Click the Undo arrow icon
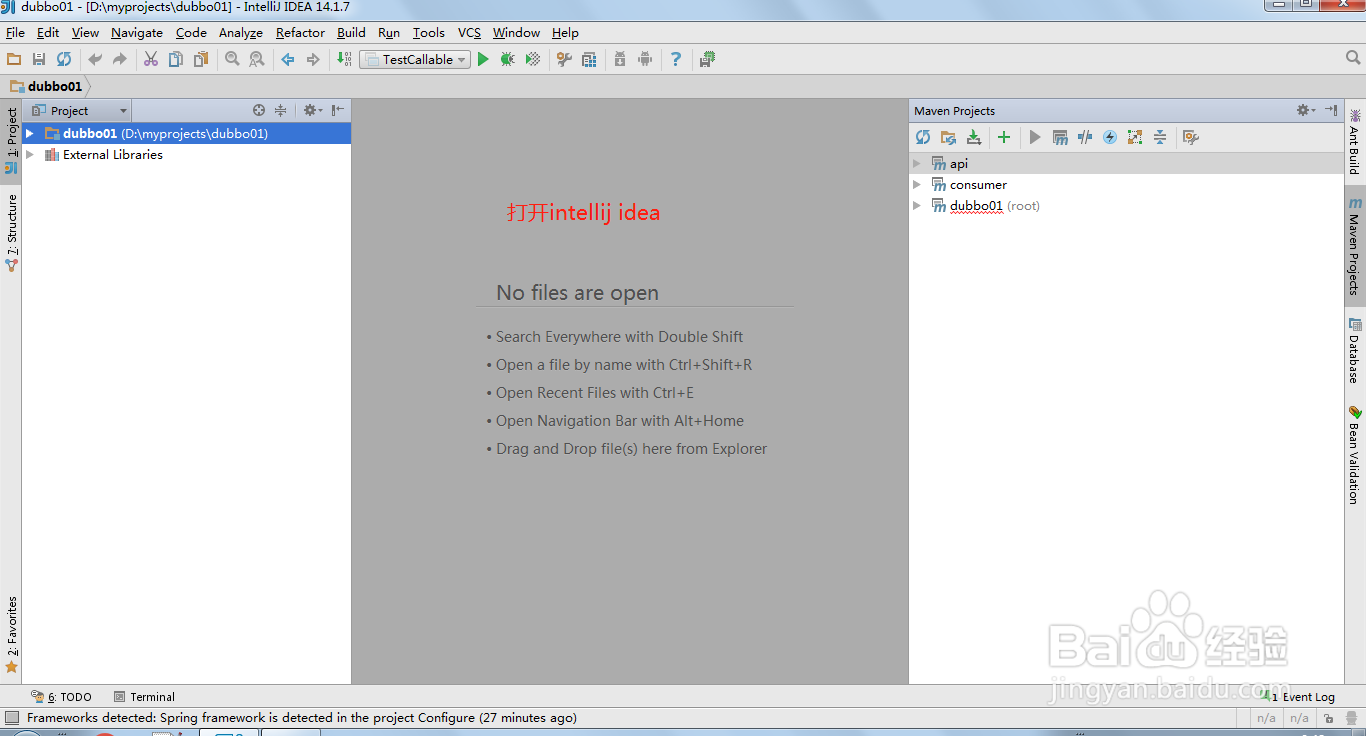The image size is (1366, 736). pos(95,59)
